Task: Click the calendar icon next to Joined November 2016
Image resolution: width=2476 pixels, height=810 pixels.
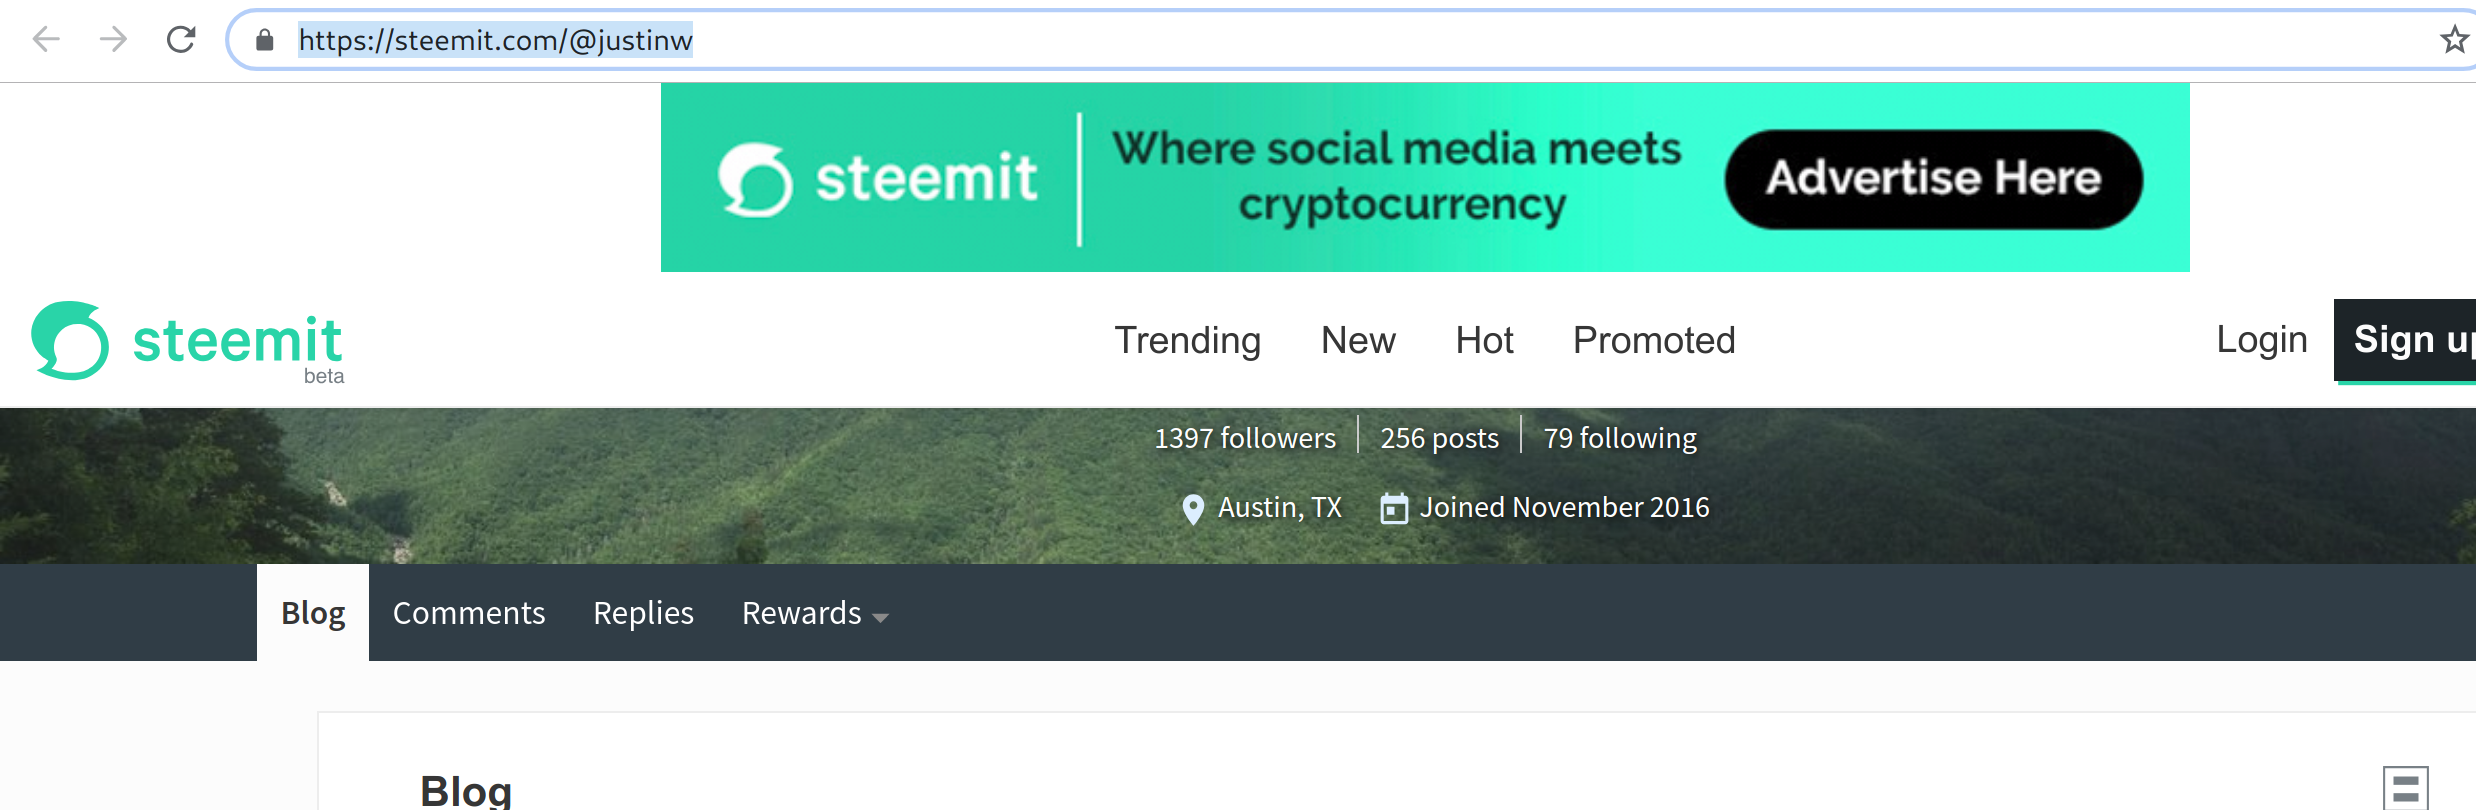Action: [1395, 507]
